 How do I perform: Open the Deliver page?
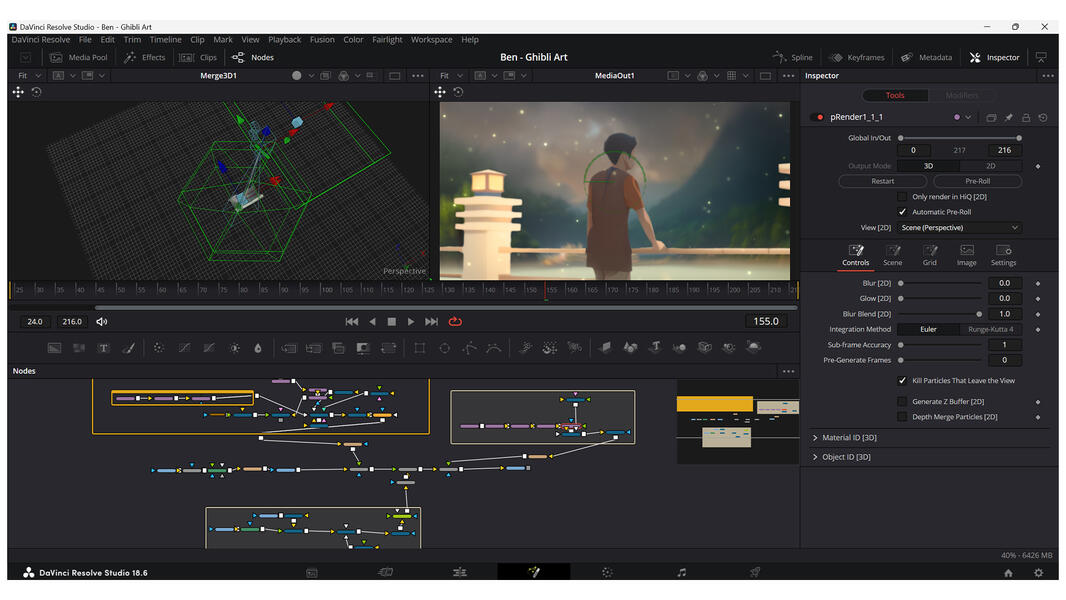755,572
